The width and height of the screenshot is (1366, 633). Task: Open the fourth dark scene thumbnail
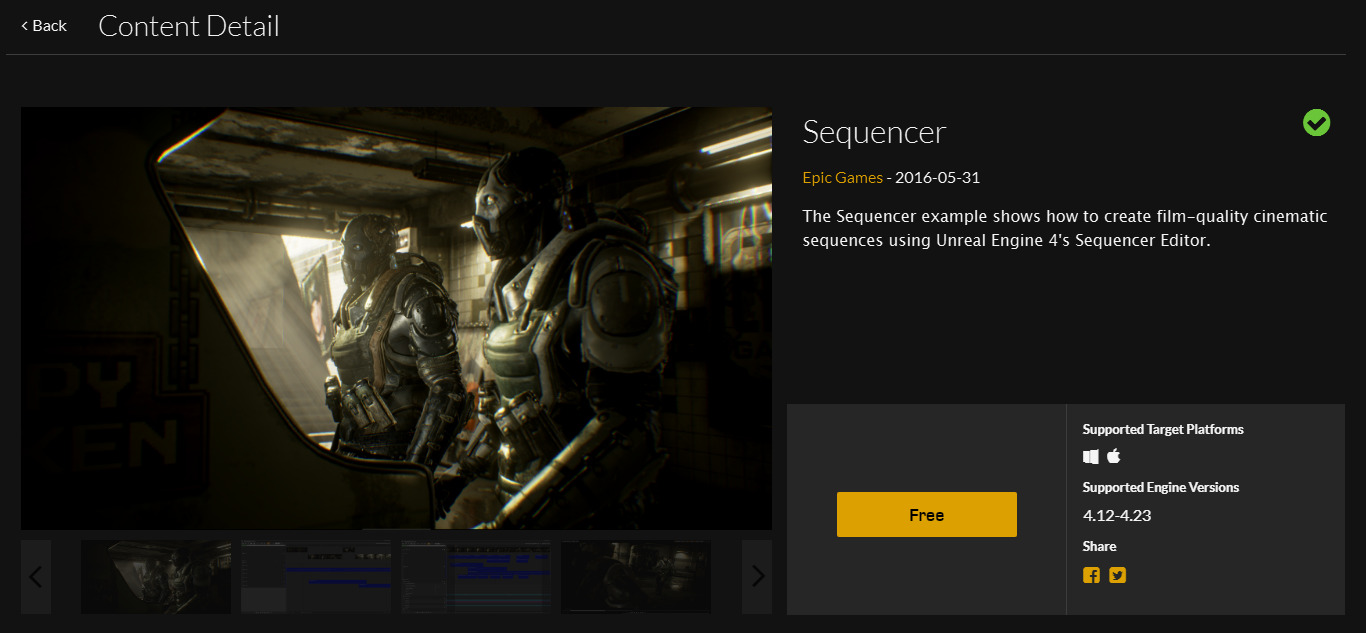coord(636,577)
